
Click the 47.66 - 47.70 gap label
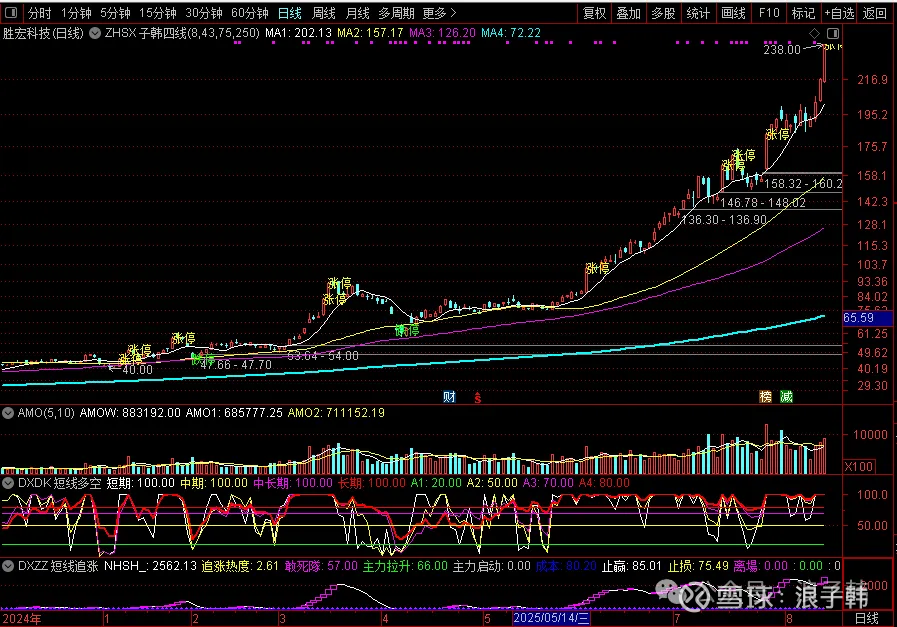point(236,365)
